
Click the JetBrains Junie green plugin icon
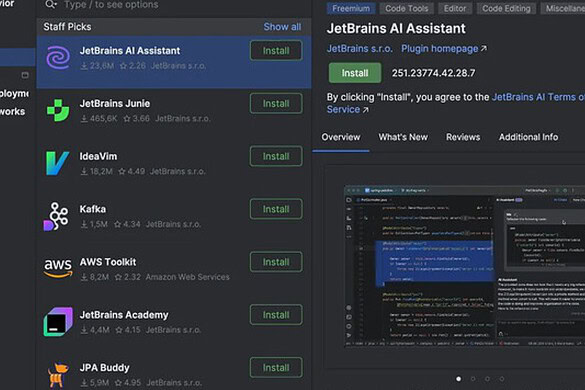tap(58, 110)
